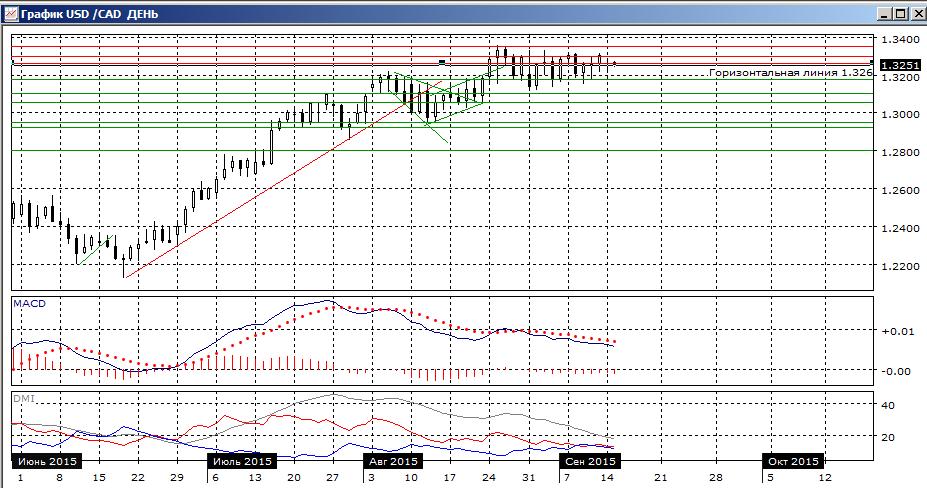This screenshot has width=927, height=488.
Task: Click the 40 value on DMI scale
Action: click(889, 406)
